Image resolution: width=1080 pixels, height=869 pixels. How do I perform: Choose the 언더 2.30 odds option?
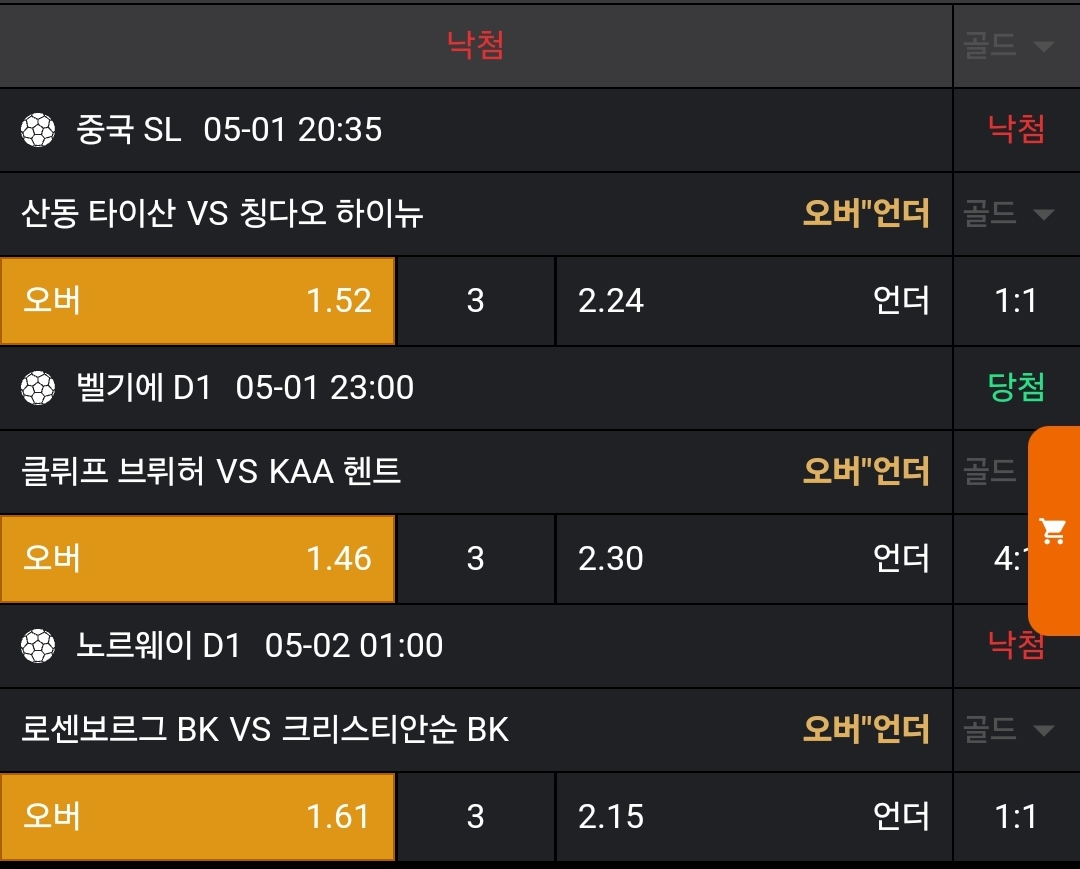point(753,559)
